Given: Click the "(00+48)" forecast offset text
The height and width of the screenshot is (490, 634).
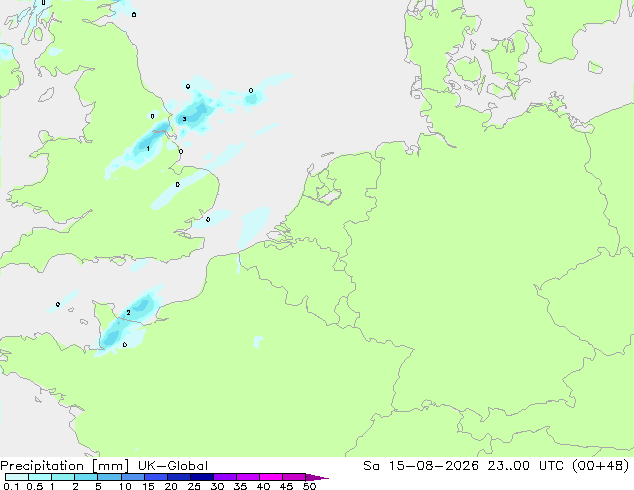Looking at the screenshot, I should point(601,466).
